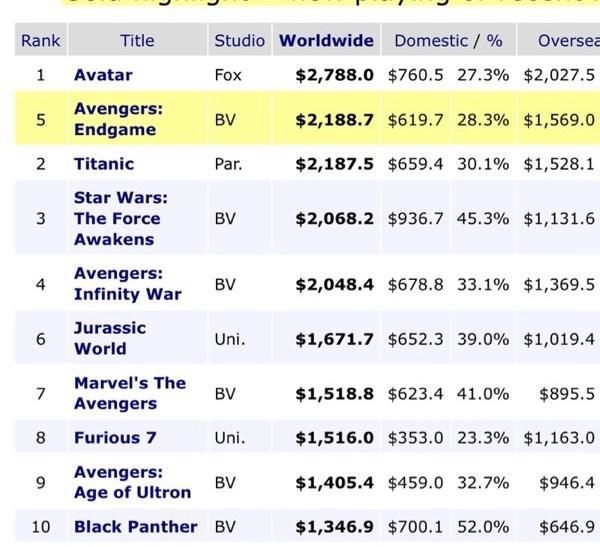Screen dimensions: 600x547
Task: Click the Titanic movie link
Action: (x=104, y=163)
